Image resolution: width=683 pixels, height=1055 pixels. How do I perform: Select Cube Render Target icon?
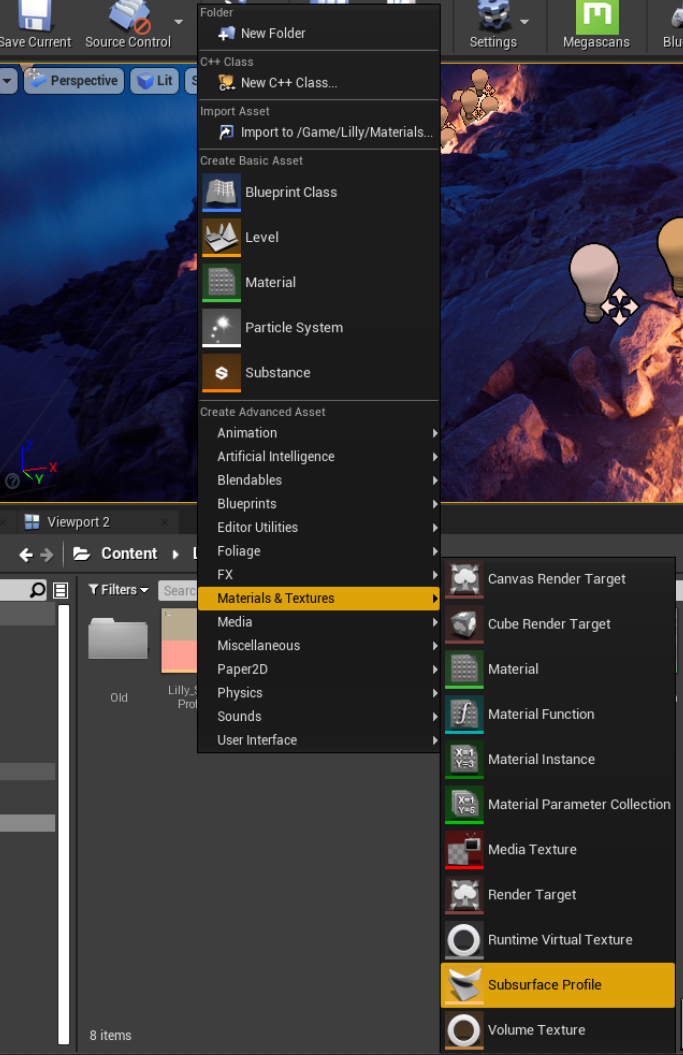click(x=464, y=624)
